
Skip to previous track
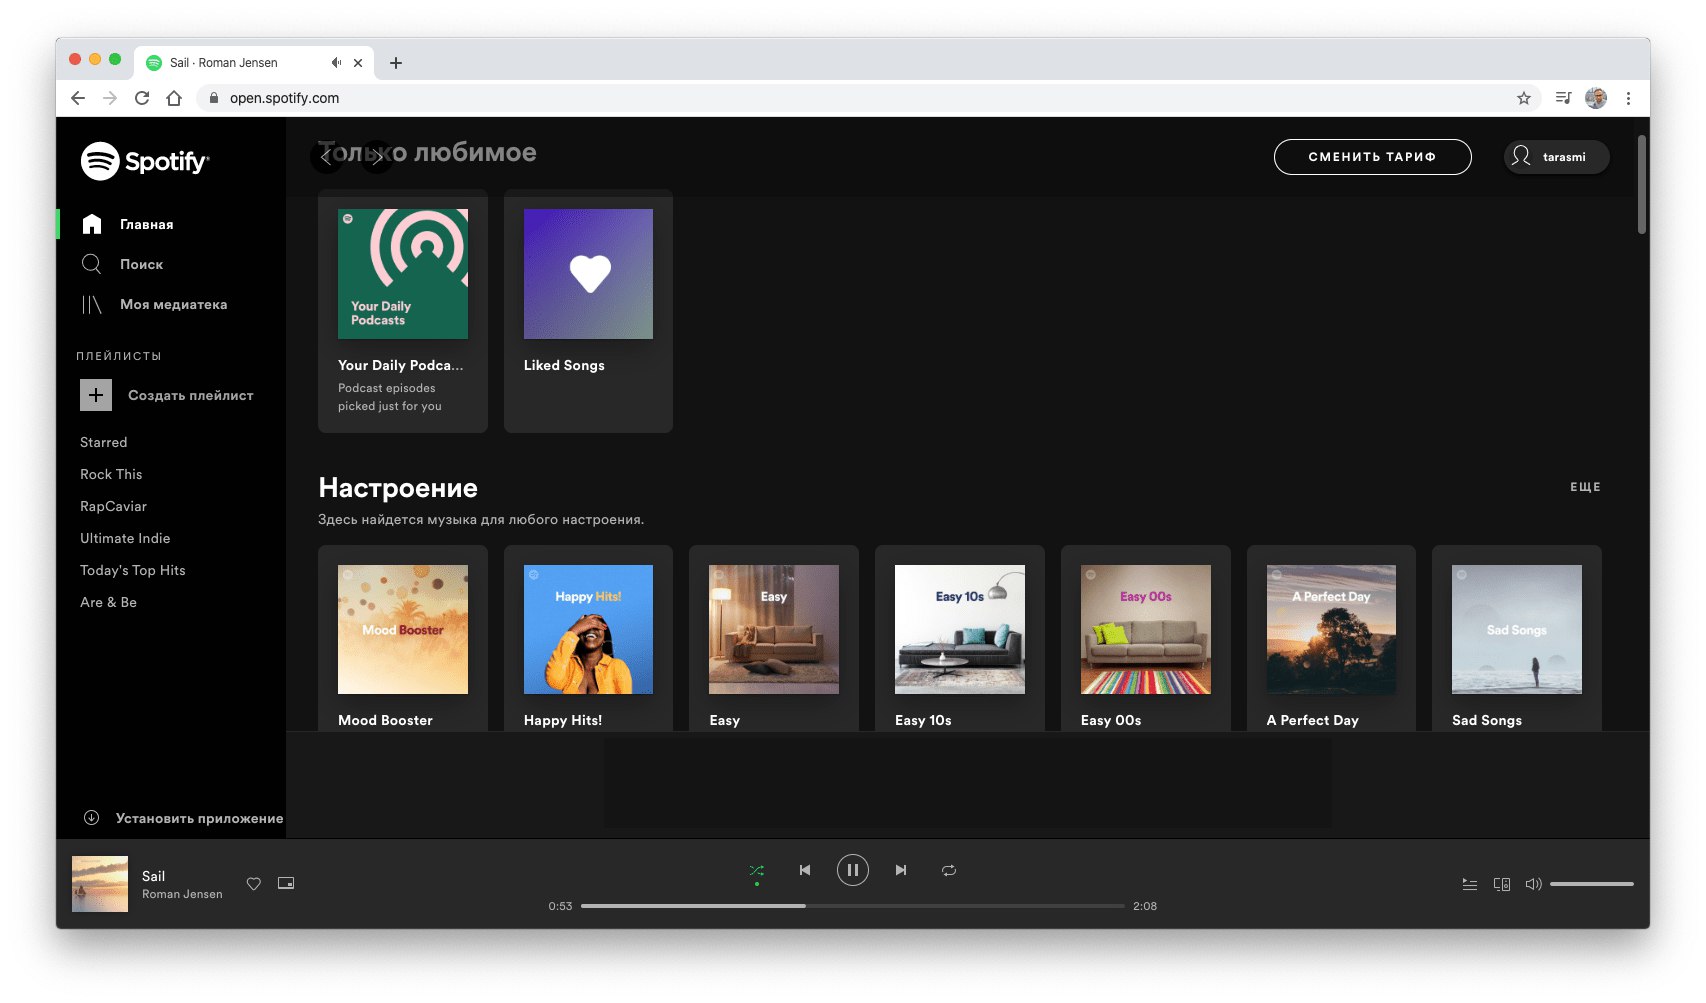coord(805,870)
